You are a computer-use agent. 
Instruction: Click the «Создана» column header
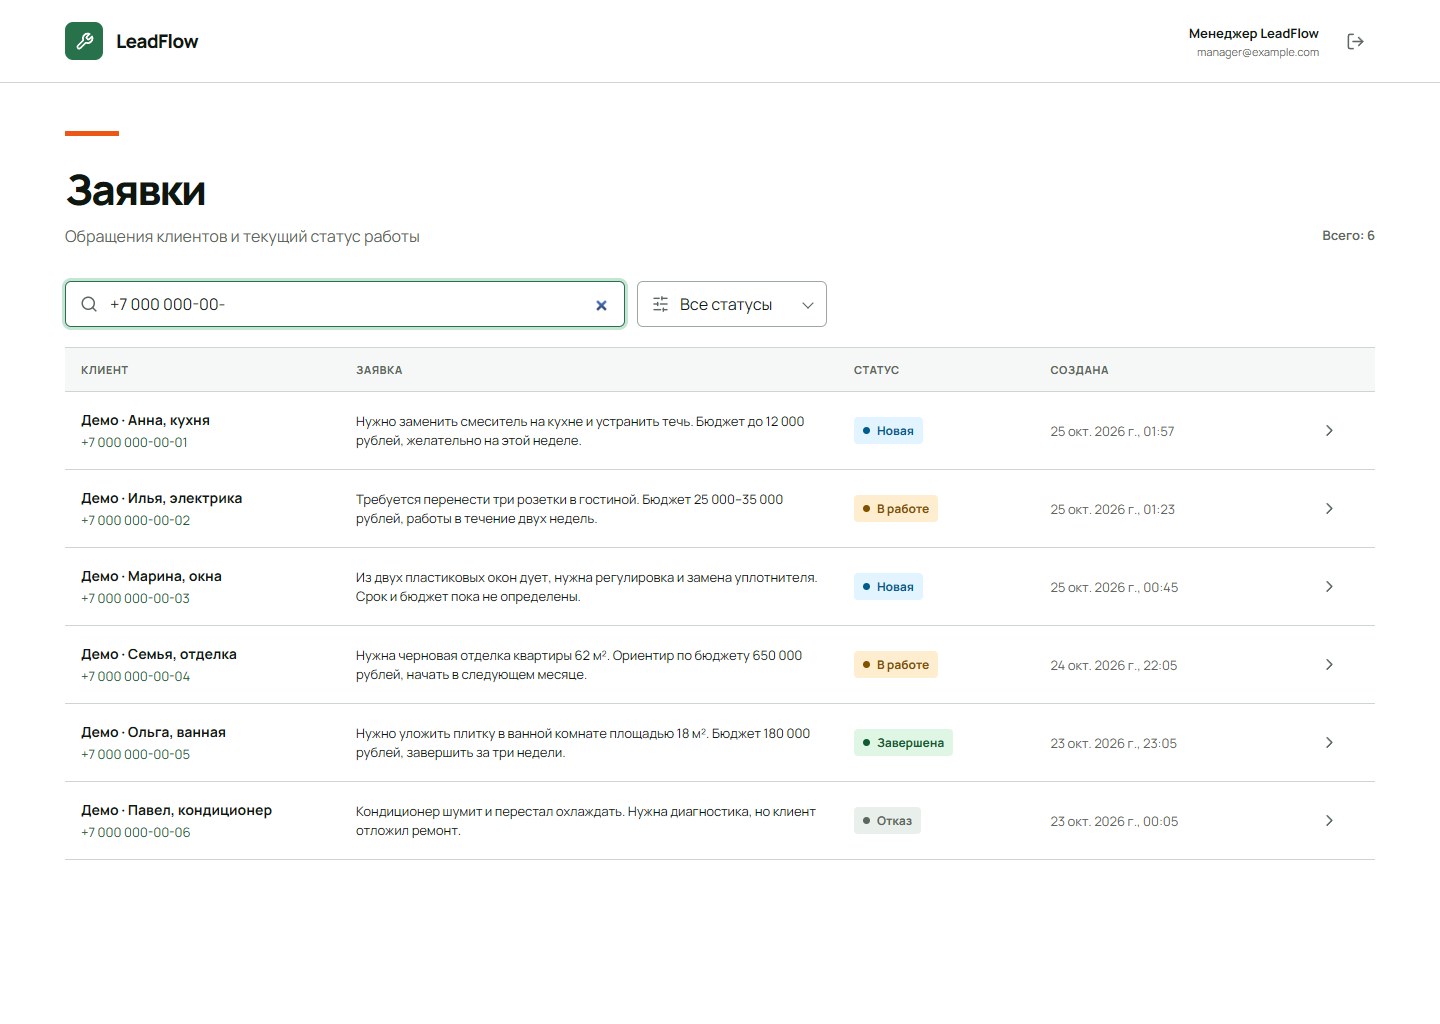[x=1079, y=370]
